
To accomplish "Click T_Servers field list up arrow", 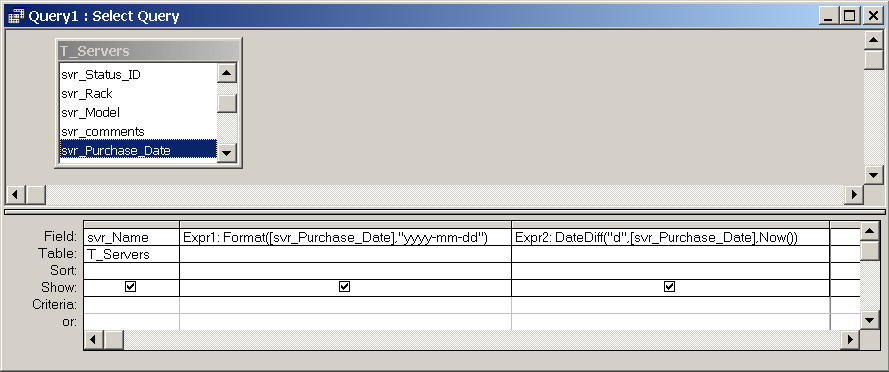I will pos(227,73).
